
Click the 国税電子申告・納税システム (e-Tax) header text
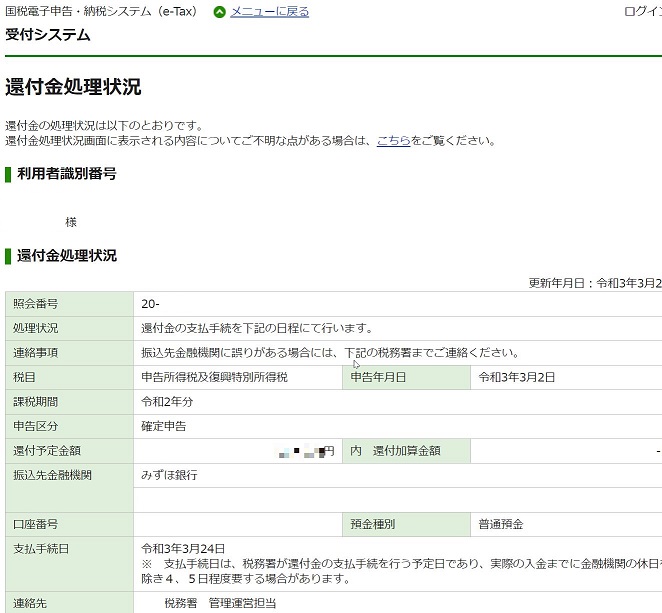(x=101, y=11)
